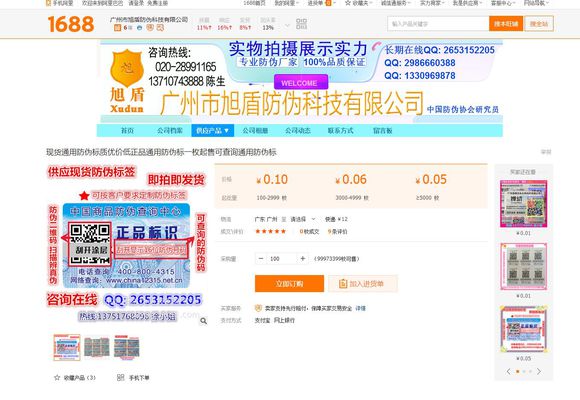Switch to the company news tab

[x=298, y=131]
